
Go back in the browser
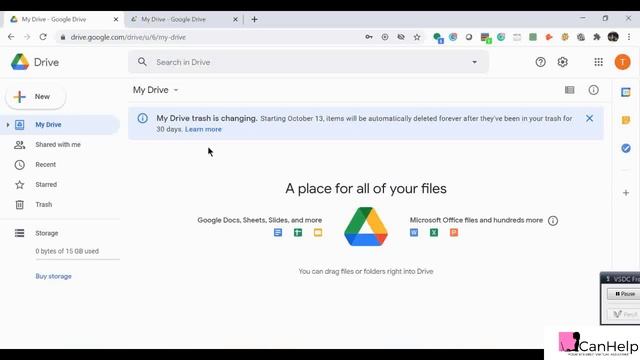11,37
